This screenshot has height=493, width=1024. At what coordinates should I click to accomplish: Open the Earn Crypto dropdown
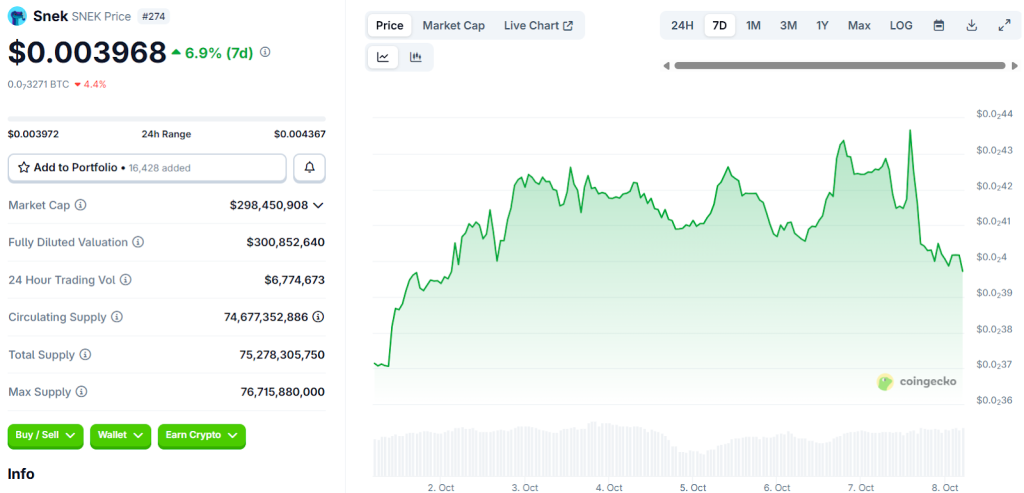pyautogui.click(x=201, y=436)
